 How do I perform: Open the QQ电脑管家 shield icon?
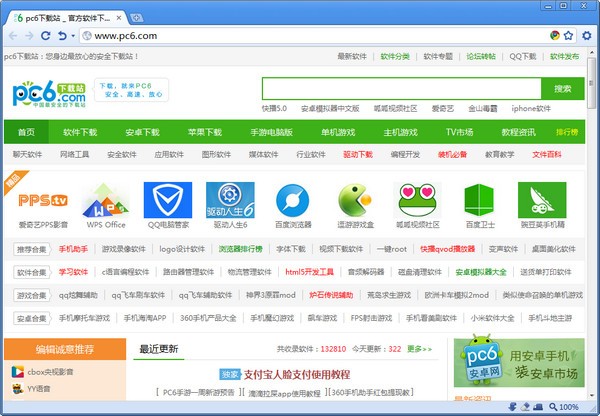(168, 200)
